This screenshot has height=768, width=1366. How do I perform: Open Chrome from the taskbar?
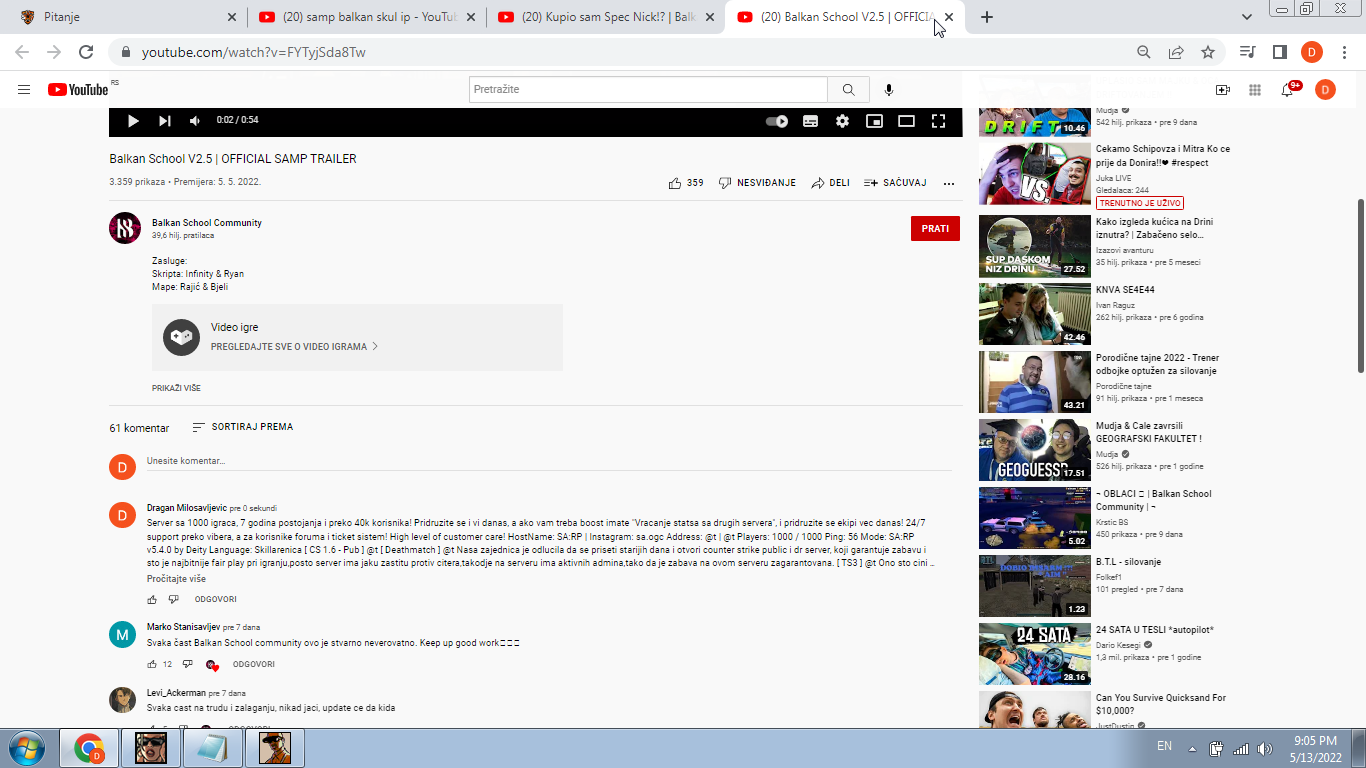[x=89, y=748]
